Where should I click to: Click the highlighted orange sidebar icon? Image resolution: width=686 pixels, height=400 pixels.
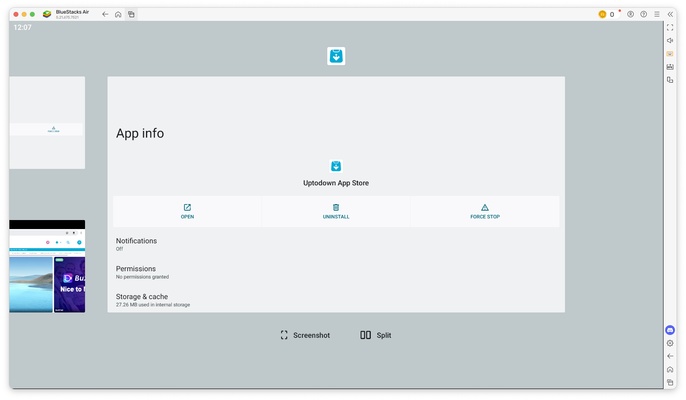670,53
